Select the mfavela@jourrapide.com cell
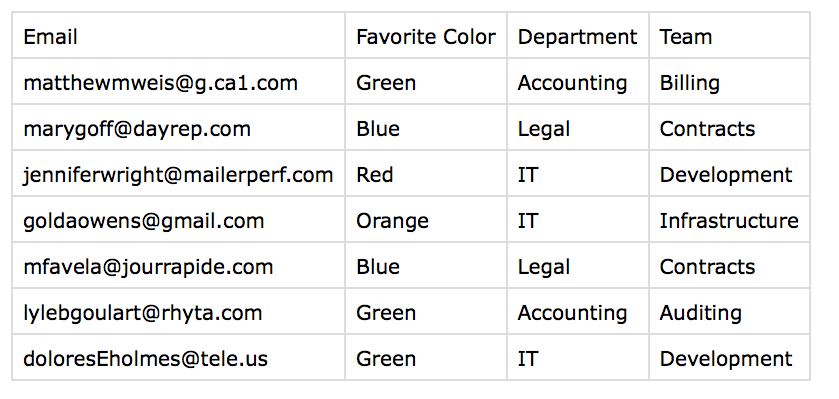The image size is (839, 399). (178, 265)
